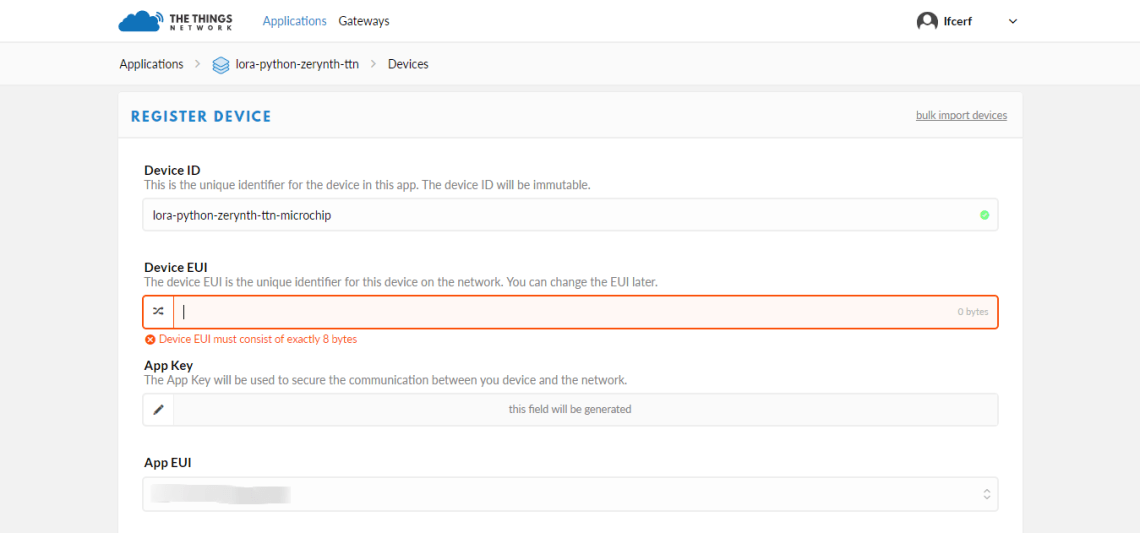Click the App Key label
Image resolution: width=1140 pixels, height=533 pixels.
pos(169,365)
